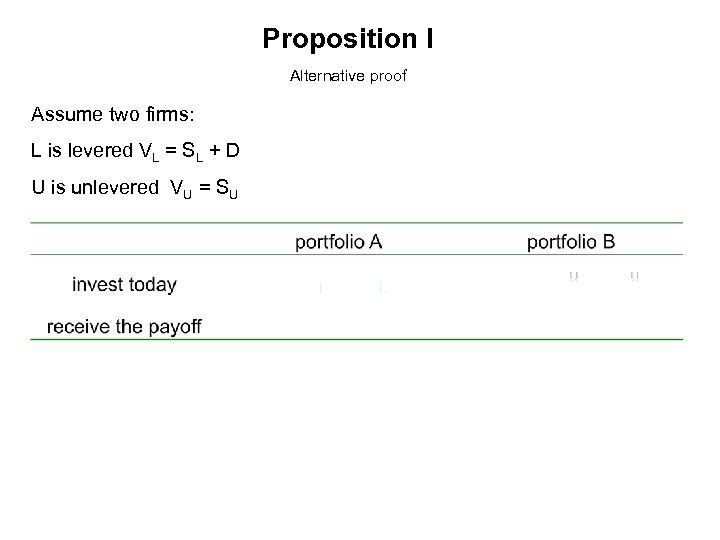Click the faint marks in portfolio A's invest cell
The width and height of the screenshot is (720, 540).
pyautogui.click(x=352, y=288)
